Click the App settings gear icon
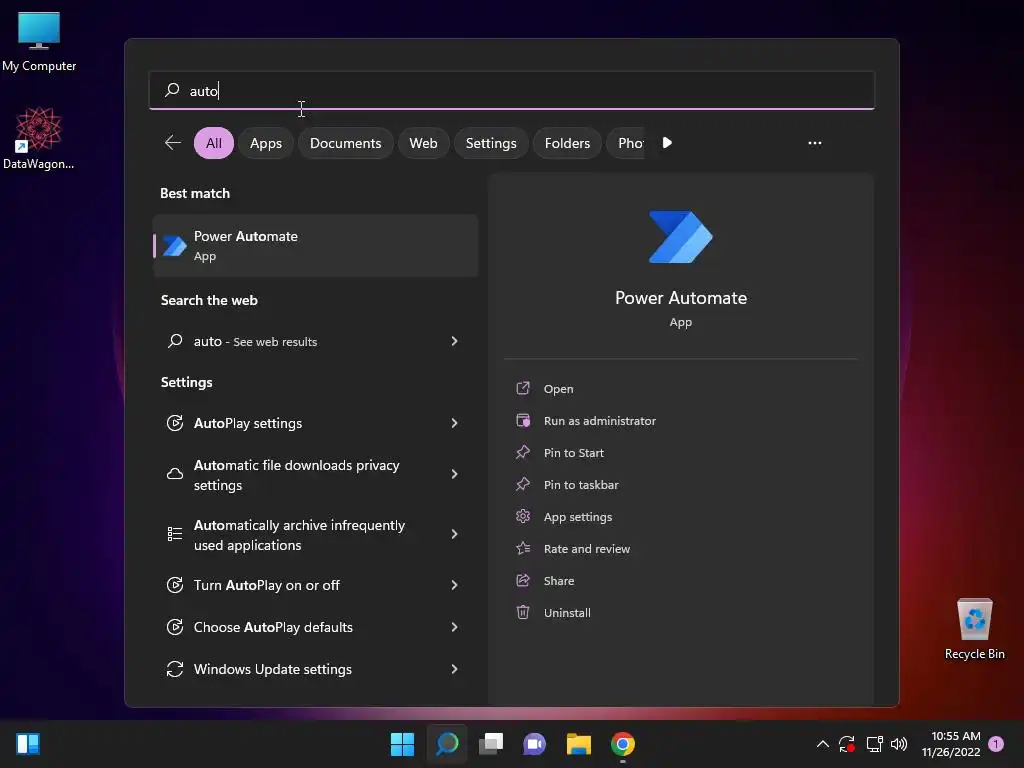 point(522,516)
